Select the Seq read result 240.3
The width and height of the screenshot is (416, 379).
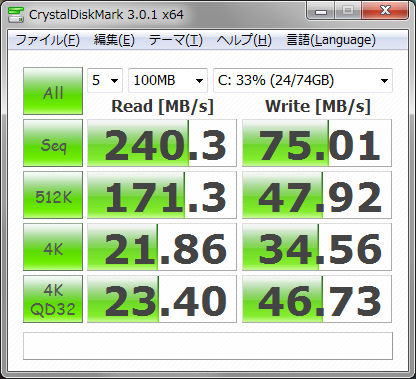tap(162, 143)
